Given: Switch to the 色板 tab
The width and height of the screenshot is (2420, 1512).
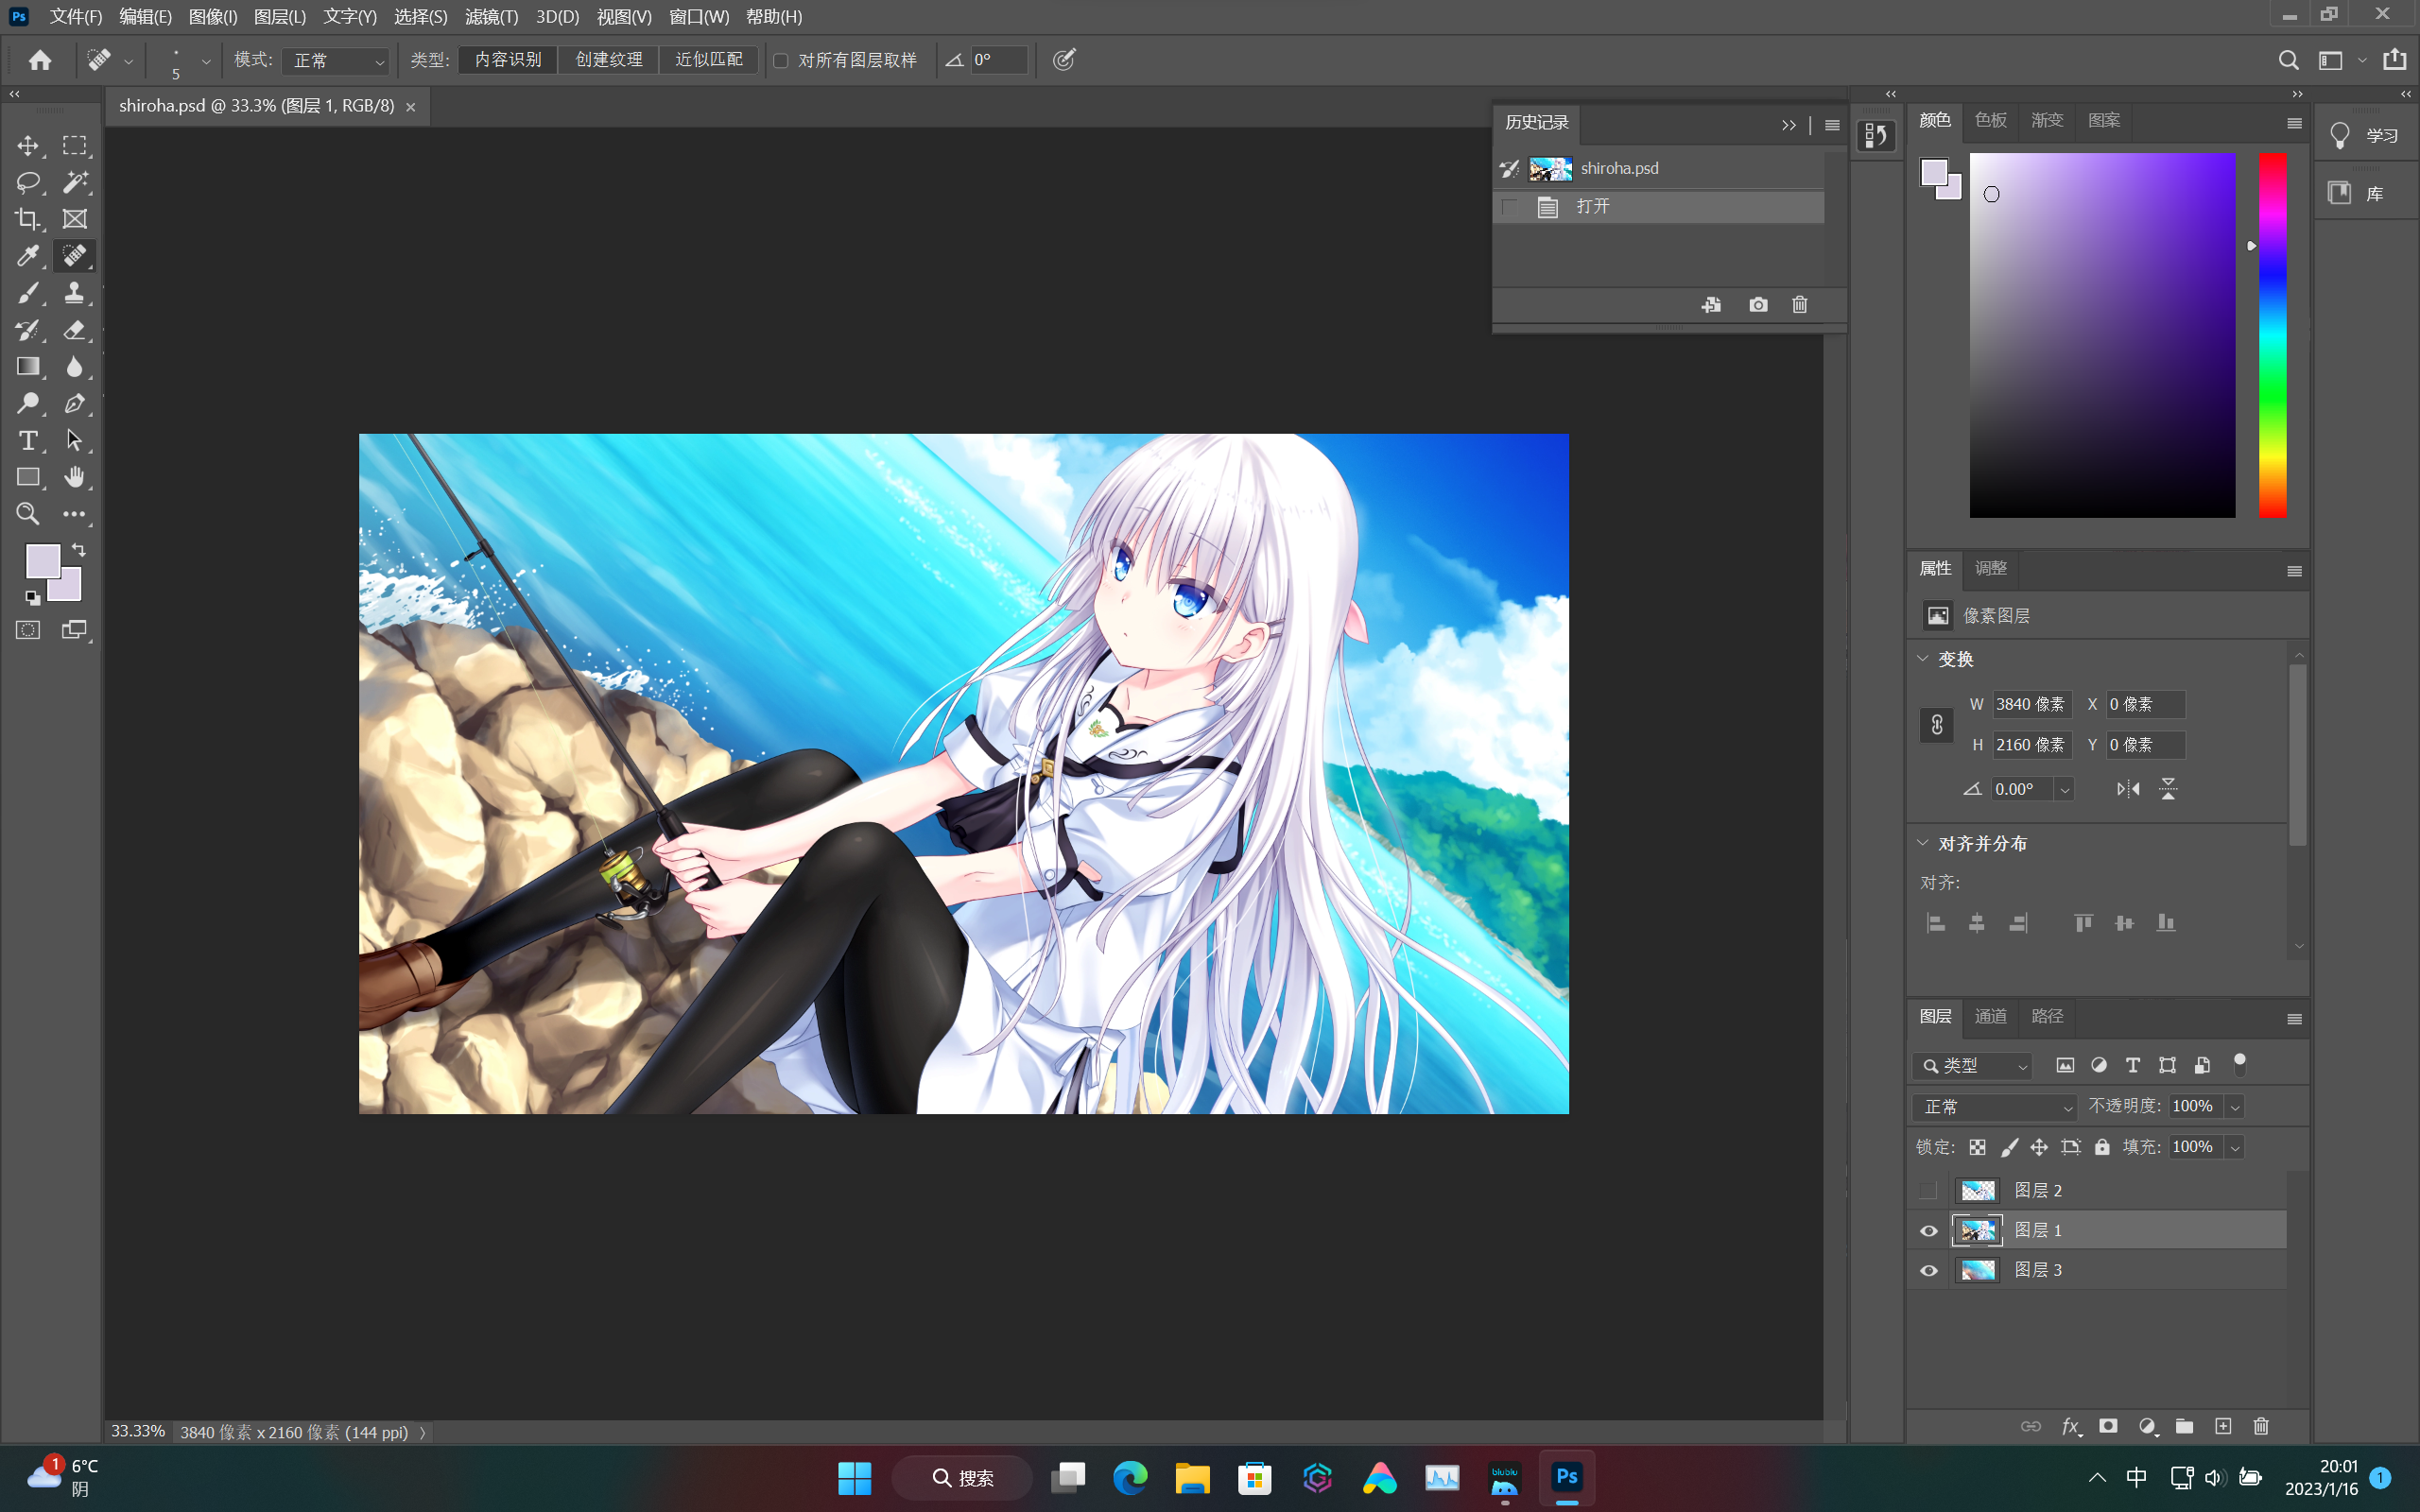Looking at the screenshot, I should pos(1990,120).
